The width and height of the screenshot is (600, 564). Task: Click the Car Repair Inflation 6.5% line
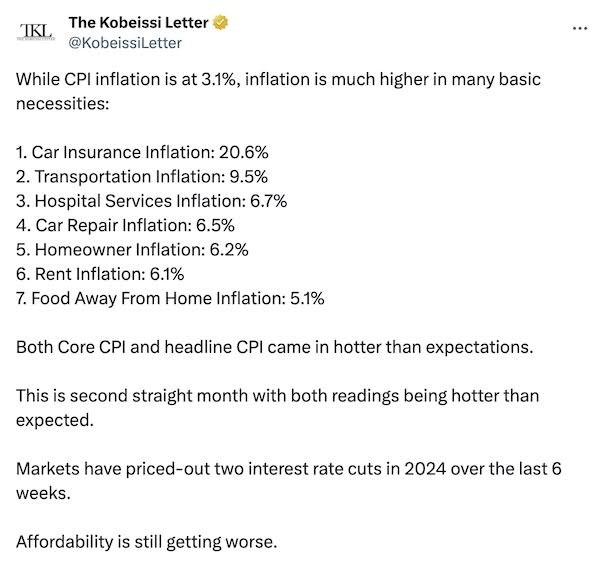[x=125, y=225]
